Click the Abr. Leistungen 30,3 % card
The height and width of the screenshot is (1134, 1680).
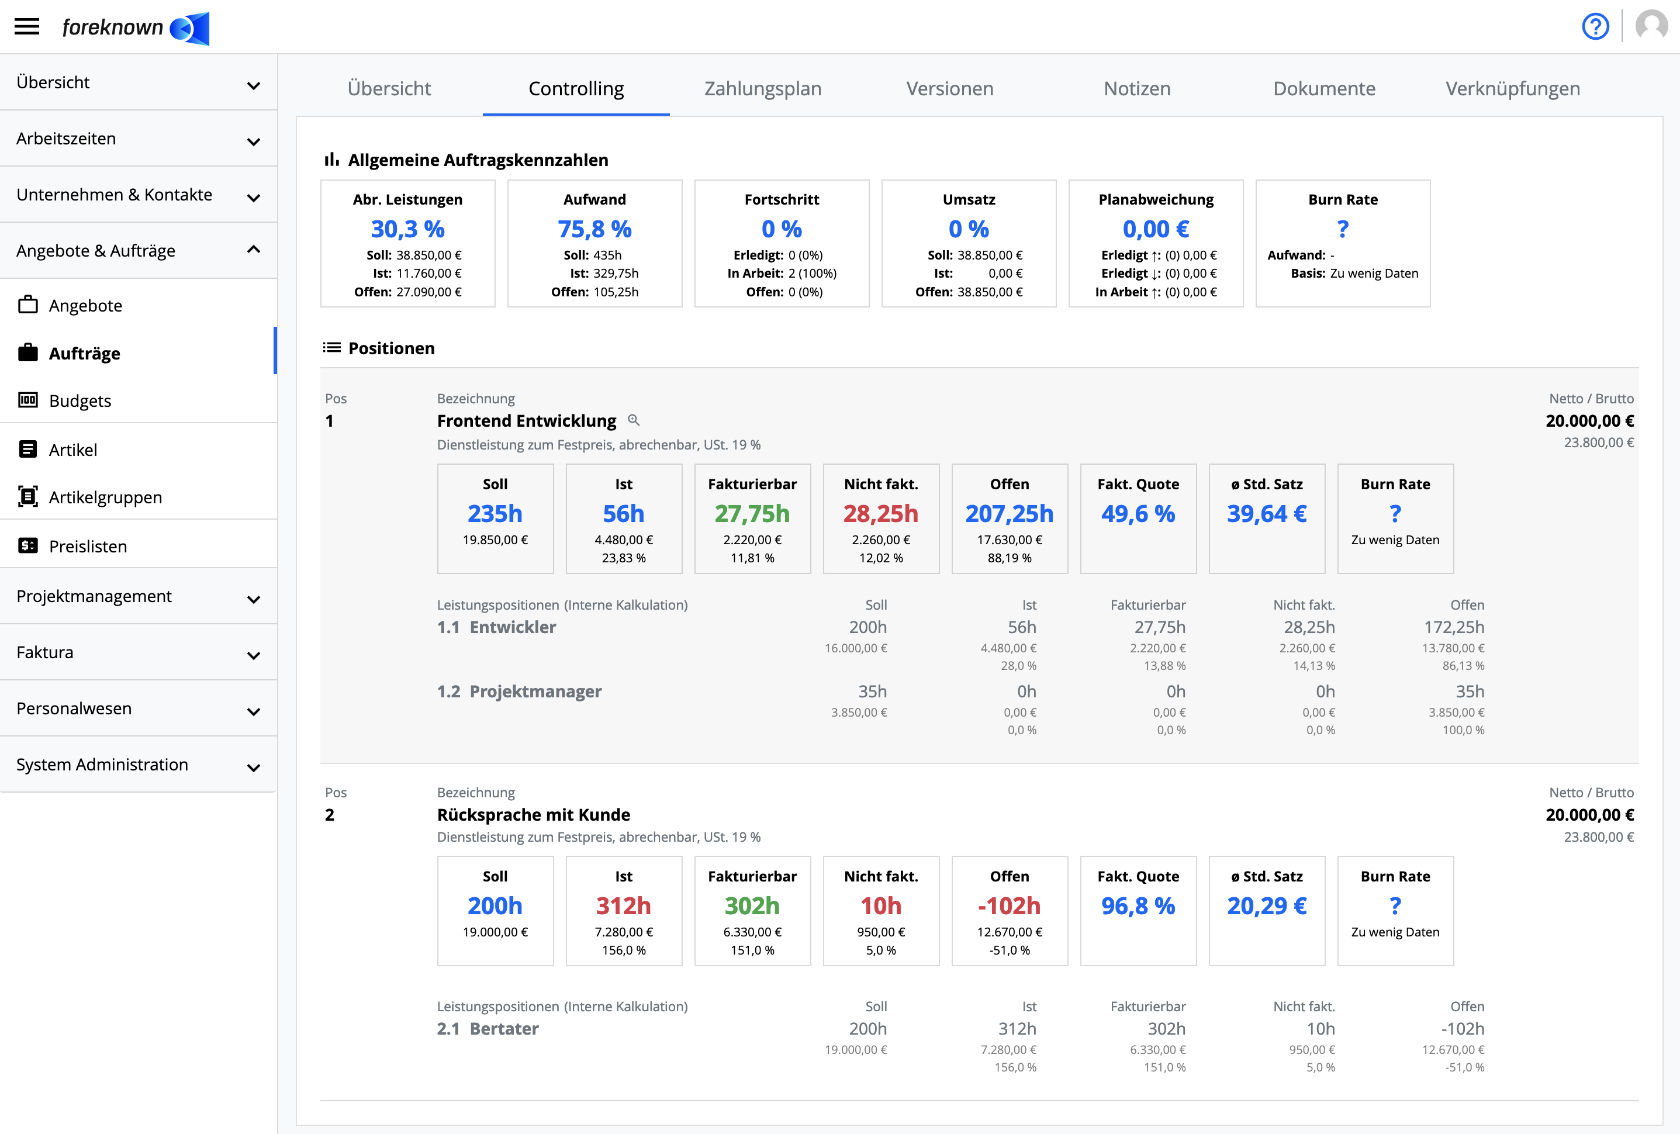click(408, 243)
